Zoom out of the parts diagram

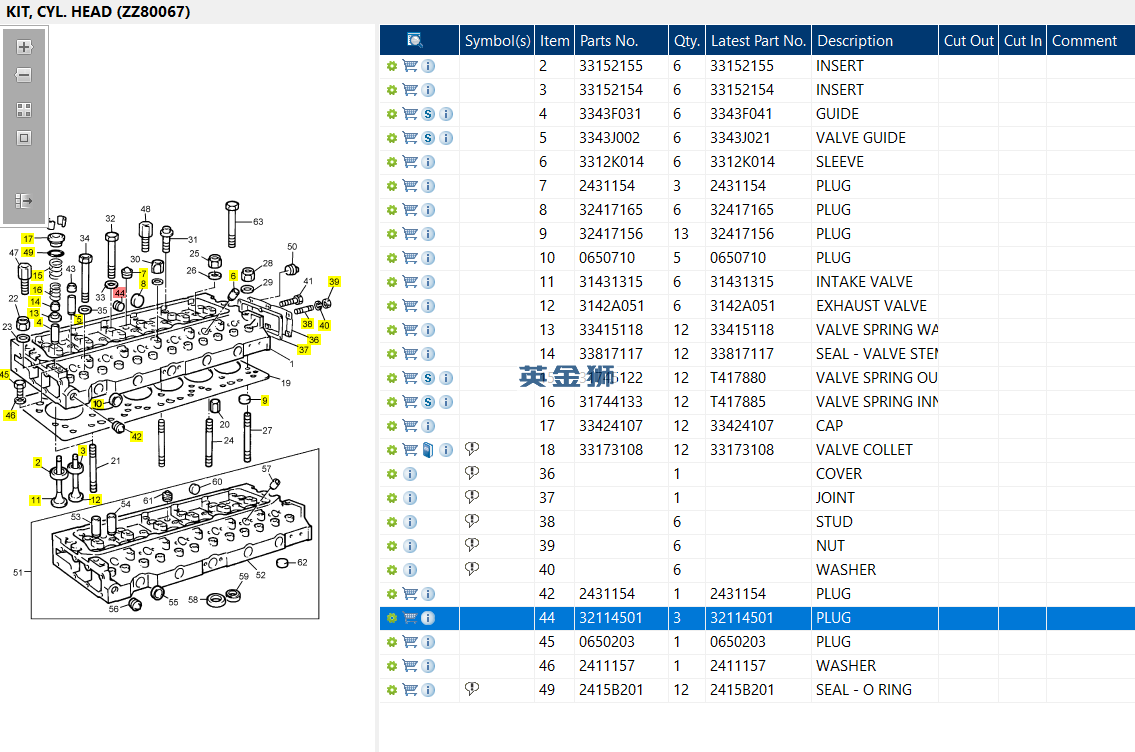pyautogui.click(x=24, y=75)
